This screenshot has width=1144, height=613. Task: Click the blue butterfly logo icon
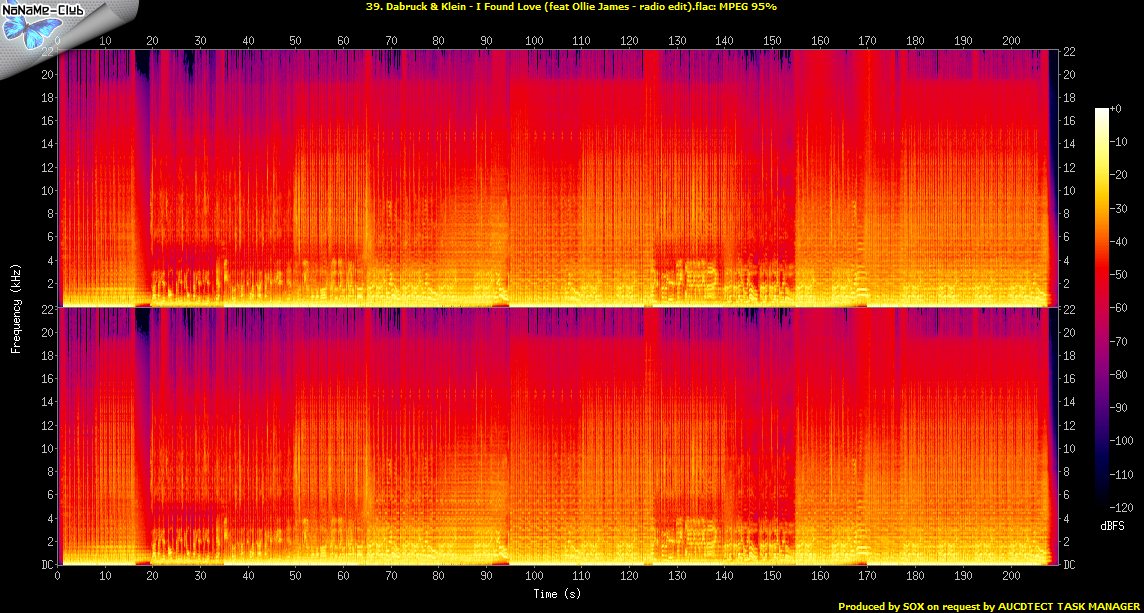coord(25,28)
